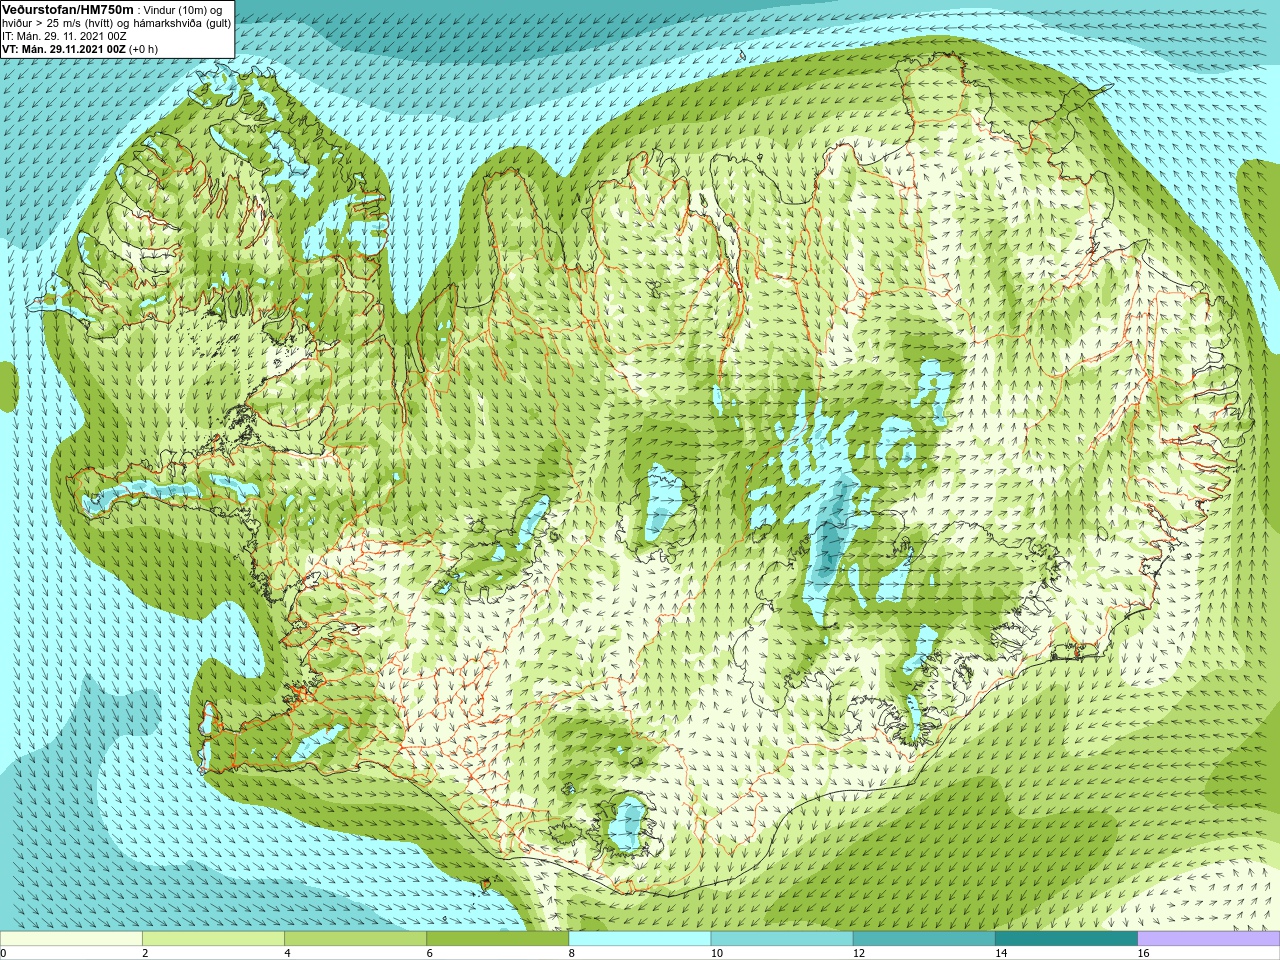
Task: Click the 'VT: Mán. 29.11.2021 00Z (+0 h)' line
Action: [80, 49]
